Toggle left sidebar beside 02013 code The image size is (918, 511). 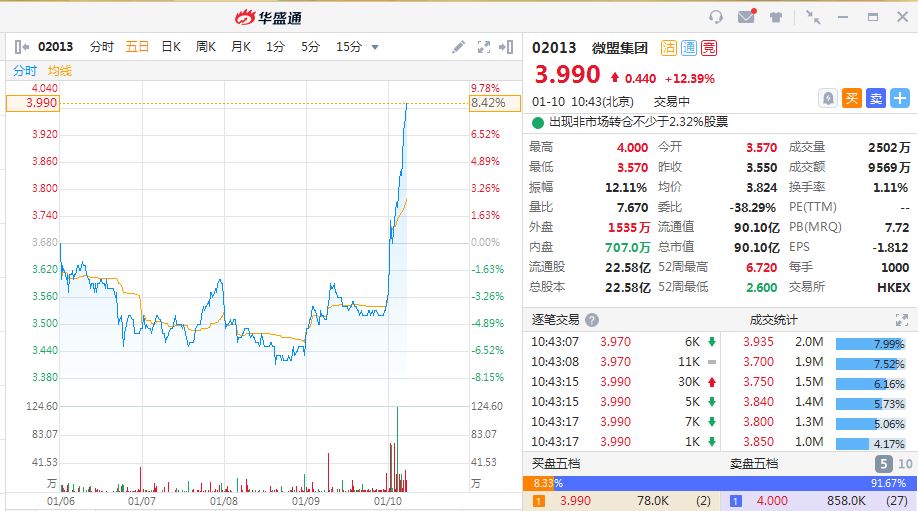coord(22,47)
